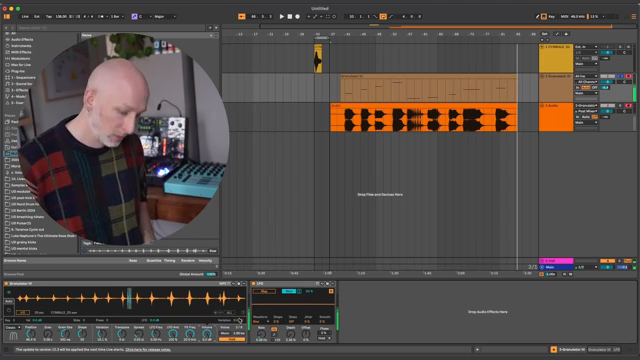Toggle Granulator III device on/off
Viewport: 640px width, 360px height.
[x=6, y=284]
